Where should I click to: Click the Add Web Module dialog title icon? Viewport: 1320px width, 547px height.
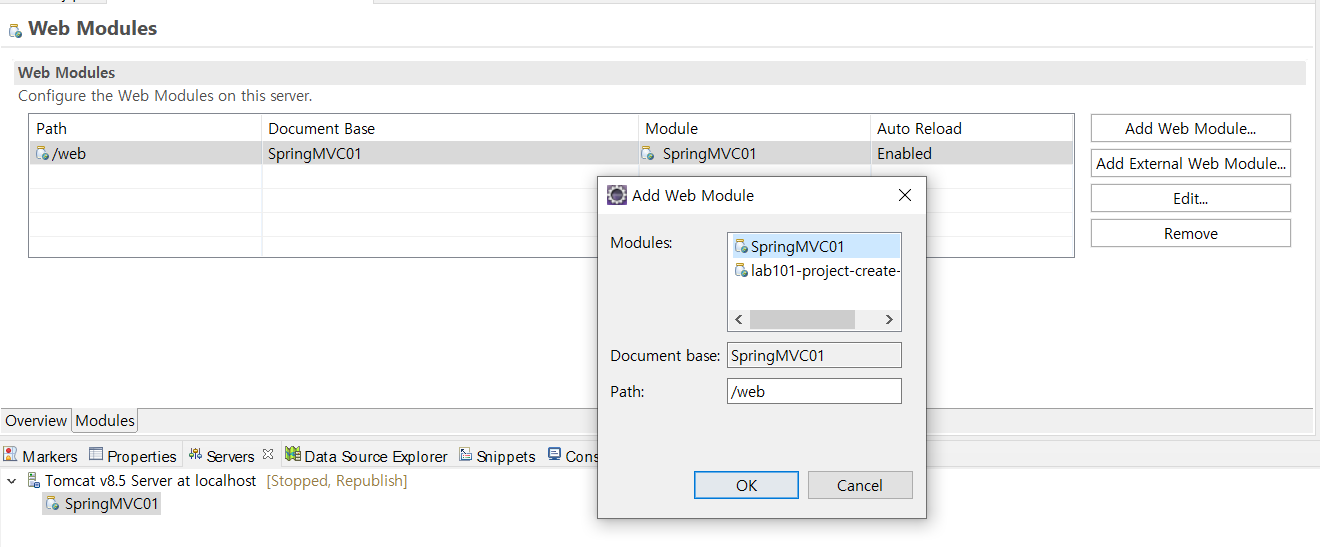[x=617, y=195]
